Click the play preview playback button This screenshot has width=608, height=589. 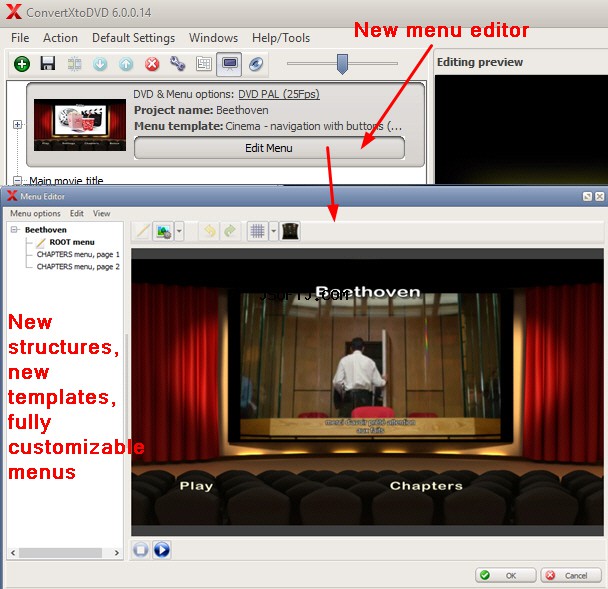pyautogui.click(x=162, y=550)
